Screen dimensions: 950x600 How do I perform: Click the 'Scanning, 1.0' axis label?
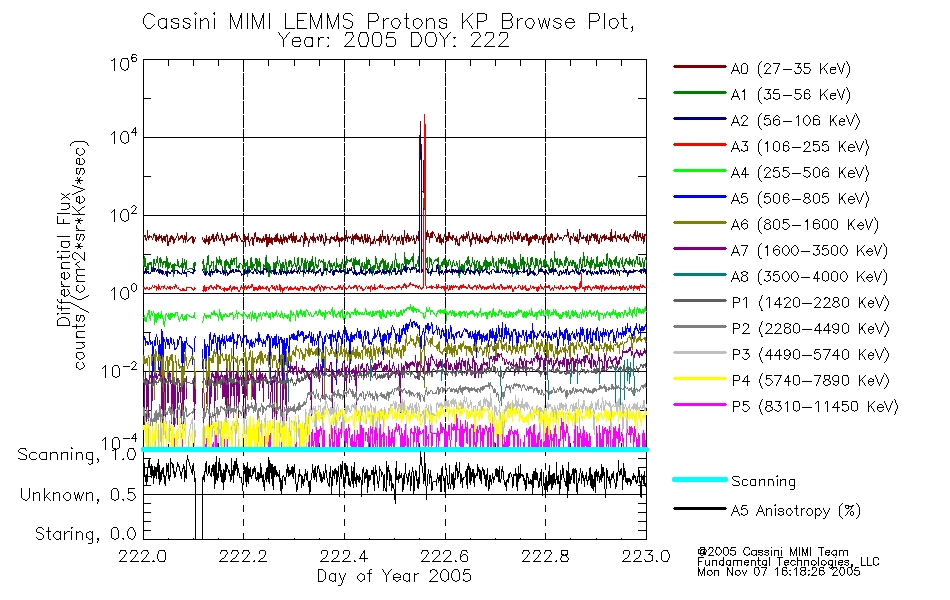tap(77, 455)
